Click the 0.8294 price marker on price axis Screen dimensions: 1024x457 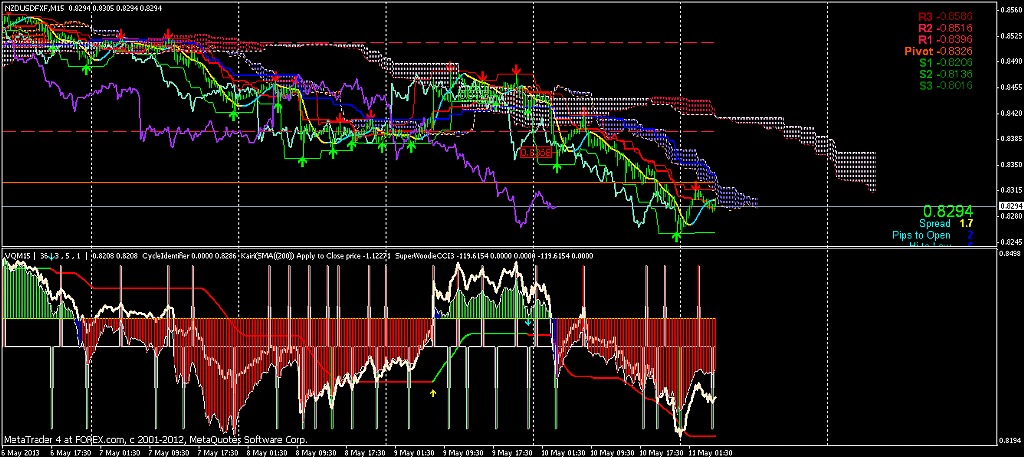(x=1009, y=206)
